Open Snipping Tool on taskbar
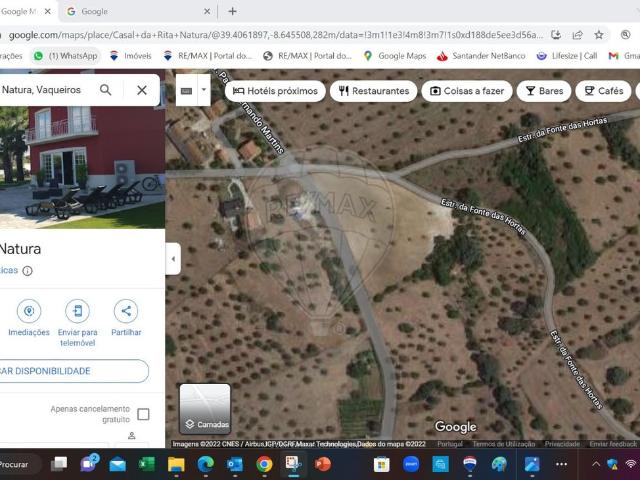The width and height of the screenshot is (640, 480). (293, 463)
